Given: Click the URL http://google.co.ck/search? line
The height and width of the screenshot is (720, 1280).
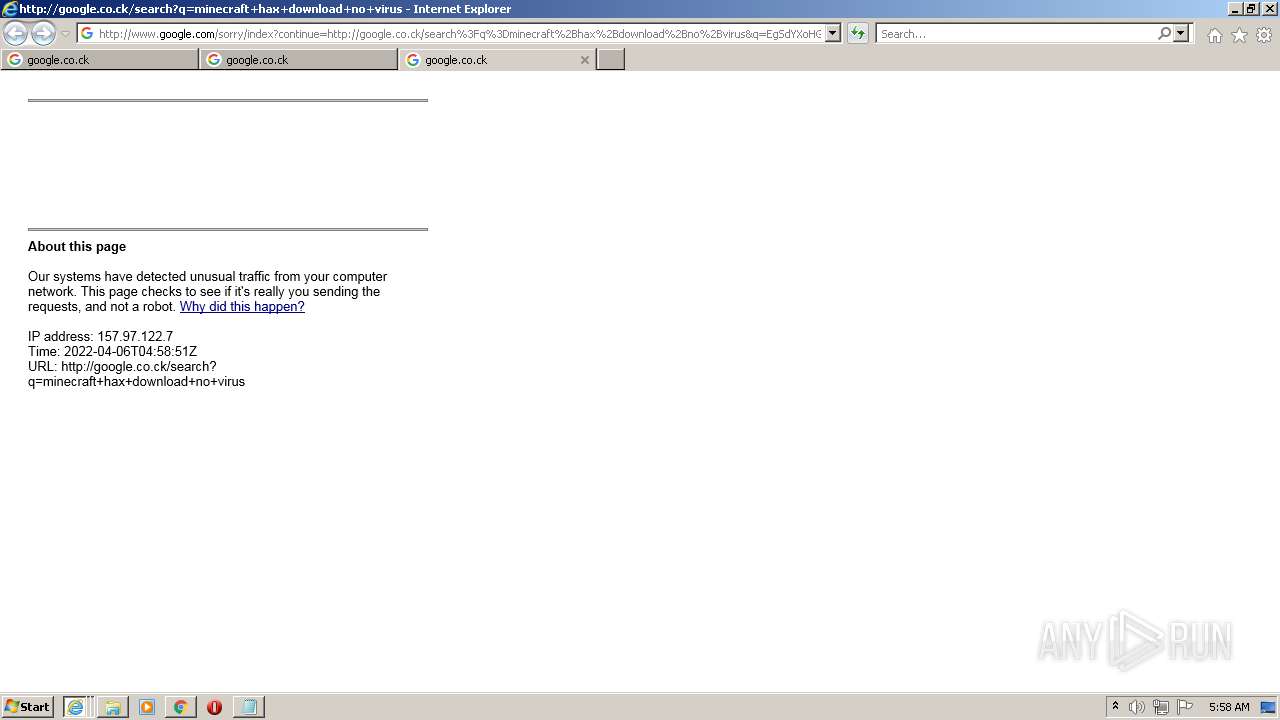Looking at the screenshot, I should point(122,367).
